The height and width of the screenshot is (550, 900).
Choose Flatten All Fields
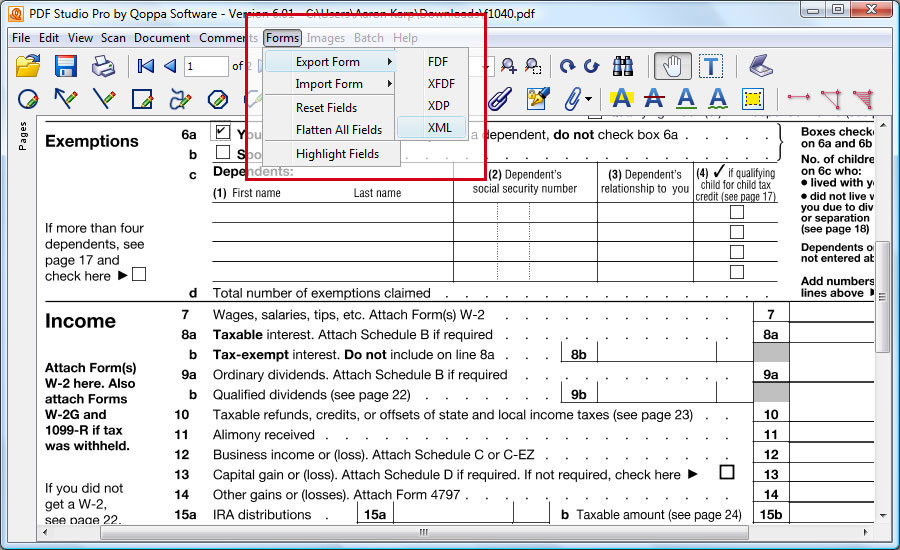pos(331,130)
